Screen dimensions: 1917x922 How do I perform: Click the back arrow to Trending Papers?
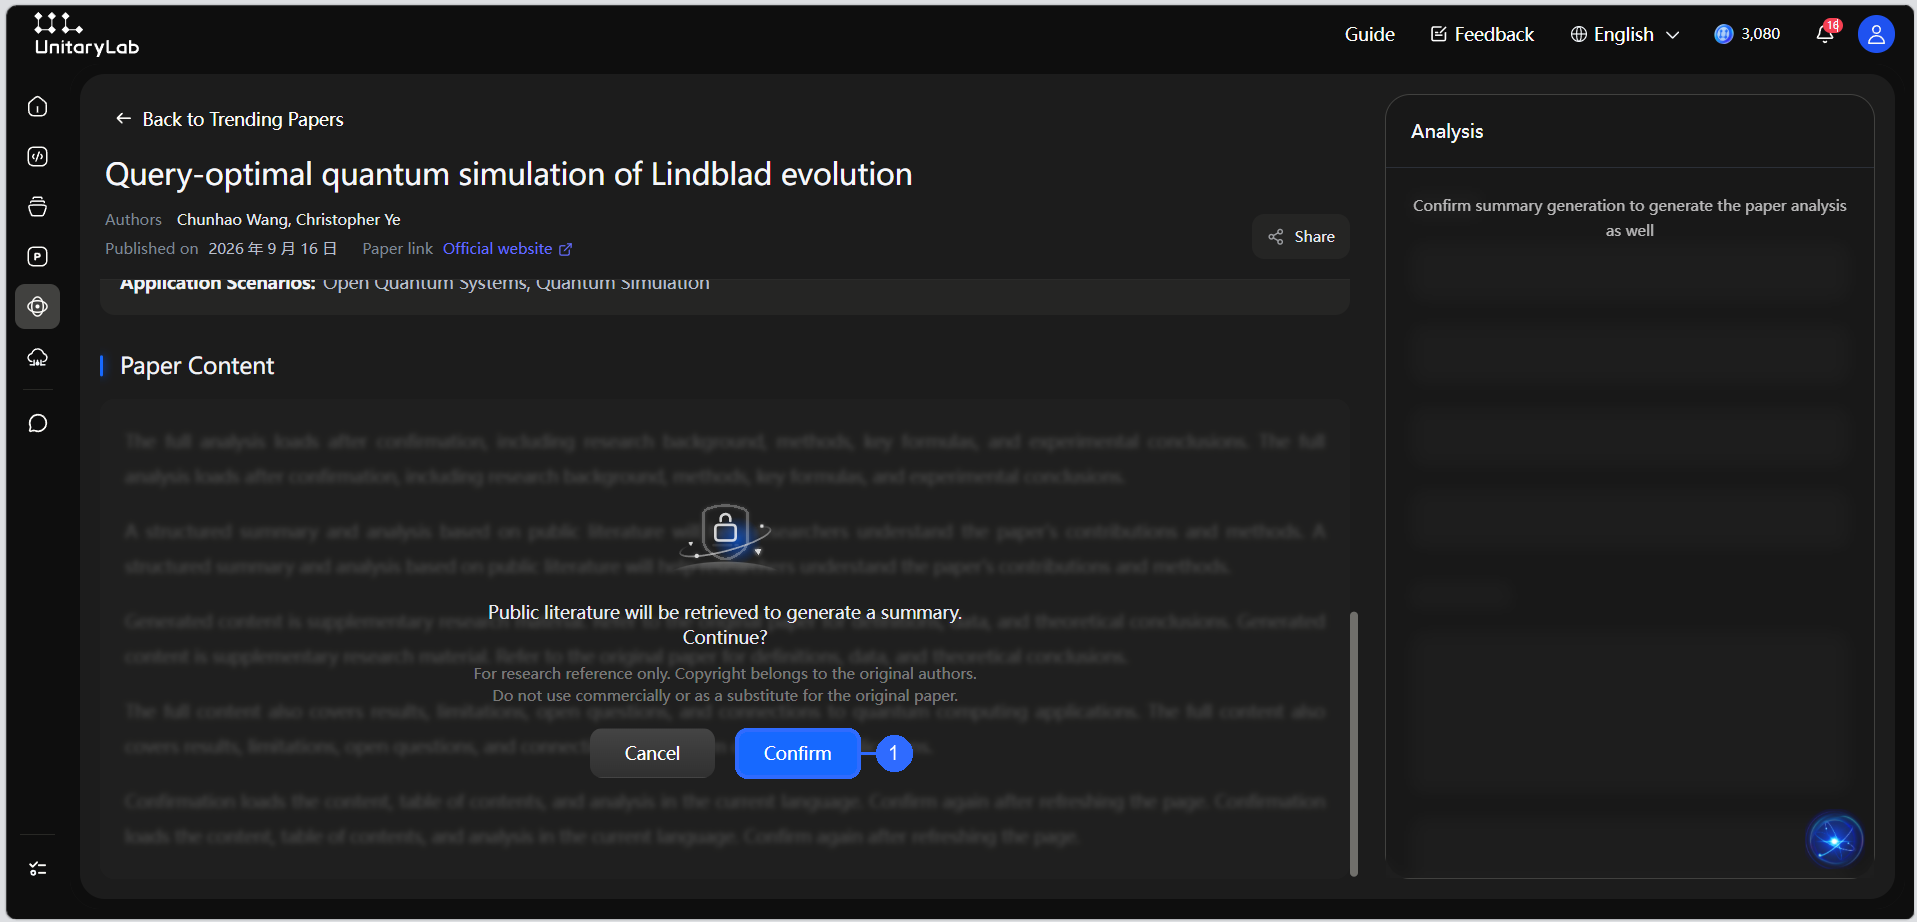123,119
